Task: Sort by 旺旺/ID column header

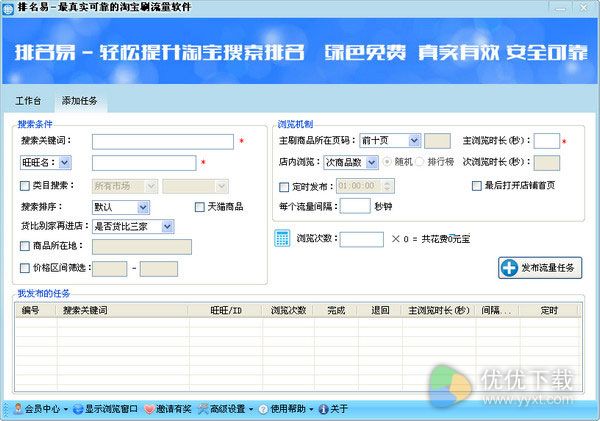Action: coord(225,310)
